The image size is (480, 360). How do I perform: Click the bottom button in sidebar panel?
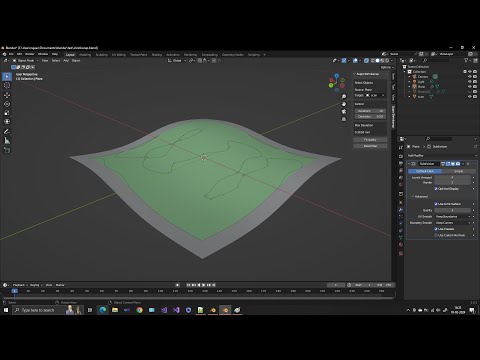point(370,146)
